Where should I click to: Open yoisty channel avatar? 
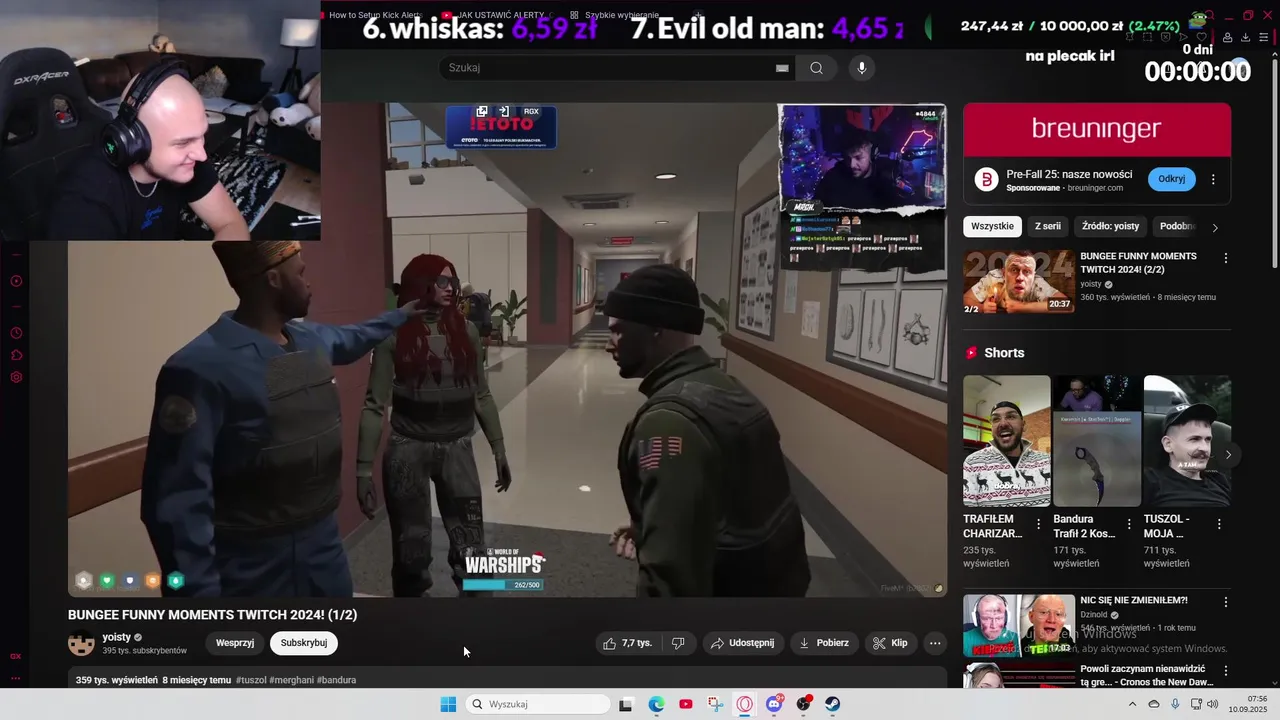click(x=81, y=643)
